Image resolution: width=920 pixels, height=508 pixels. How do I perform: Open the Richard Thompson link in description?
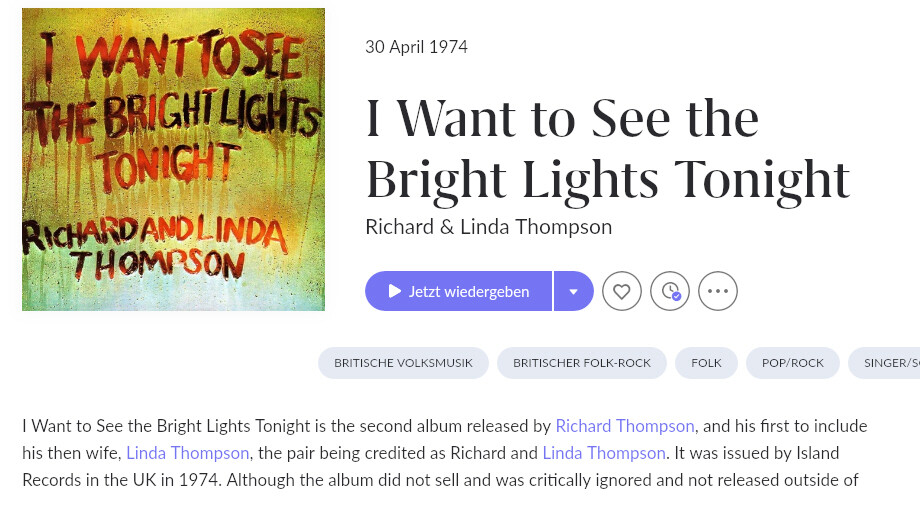(625, 426)
